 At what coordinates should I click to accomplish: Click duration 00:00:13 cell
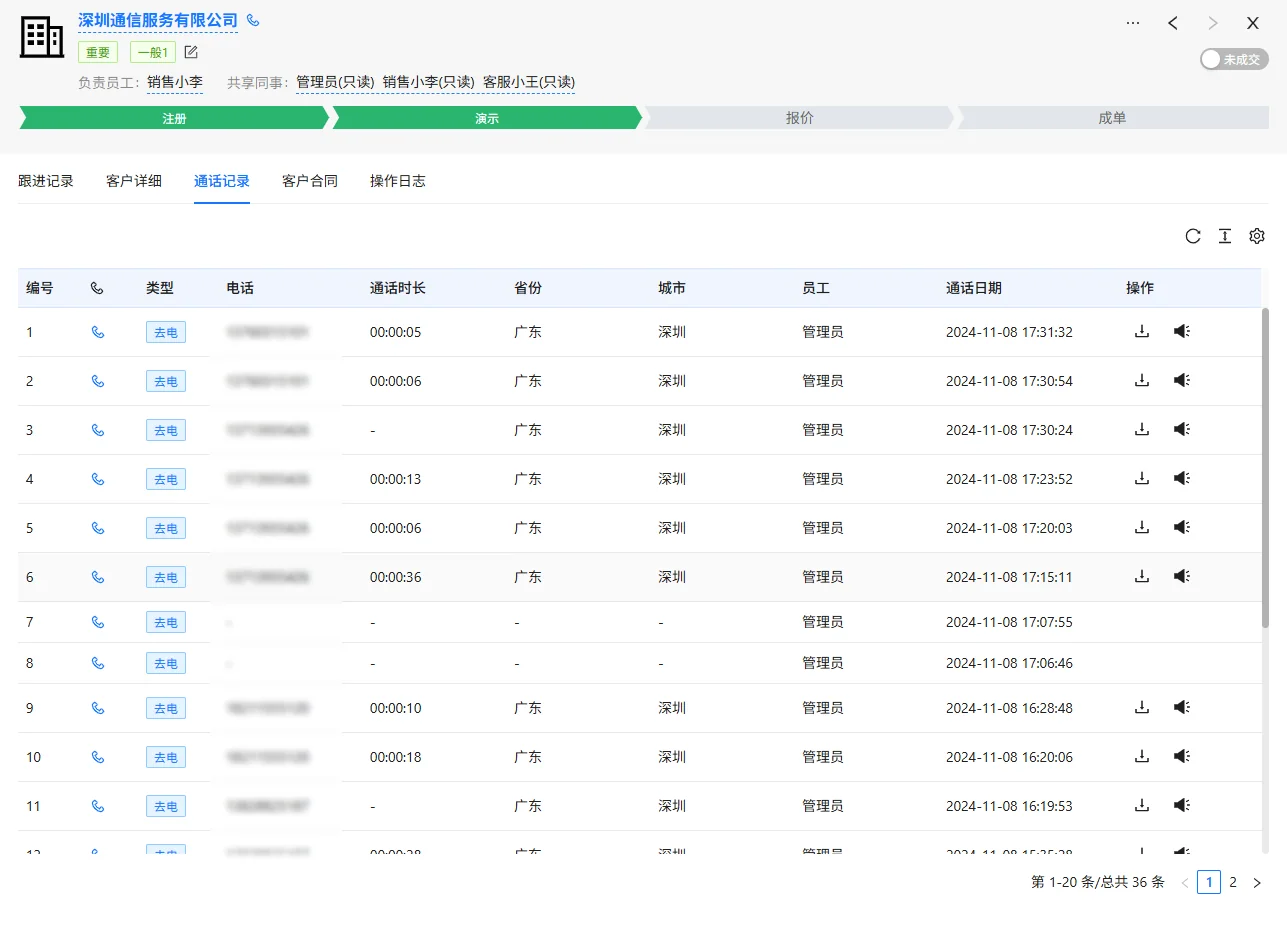click(x=396, y=479)
